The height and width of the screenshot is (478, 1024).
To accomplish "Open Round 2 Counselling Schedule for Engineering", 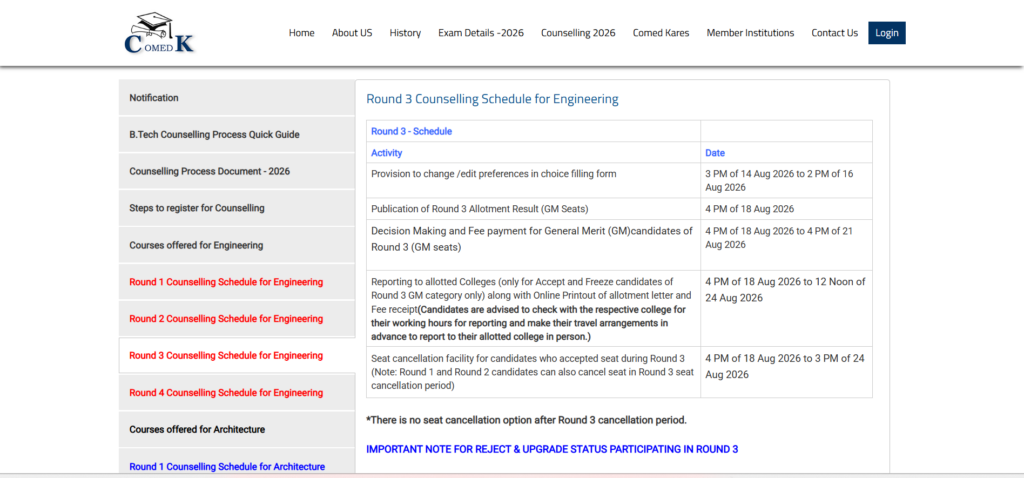I will [x=237, y=319].
